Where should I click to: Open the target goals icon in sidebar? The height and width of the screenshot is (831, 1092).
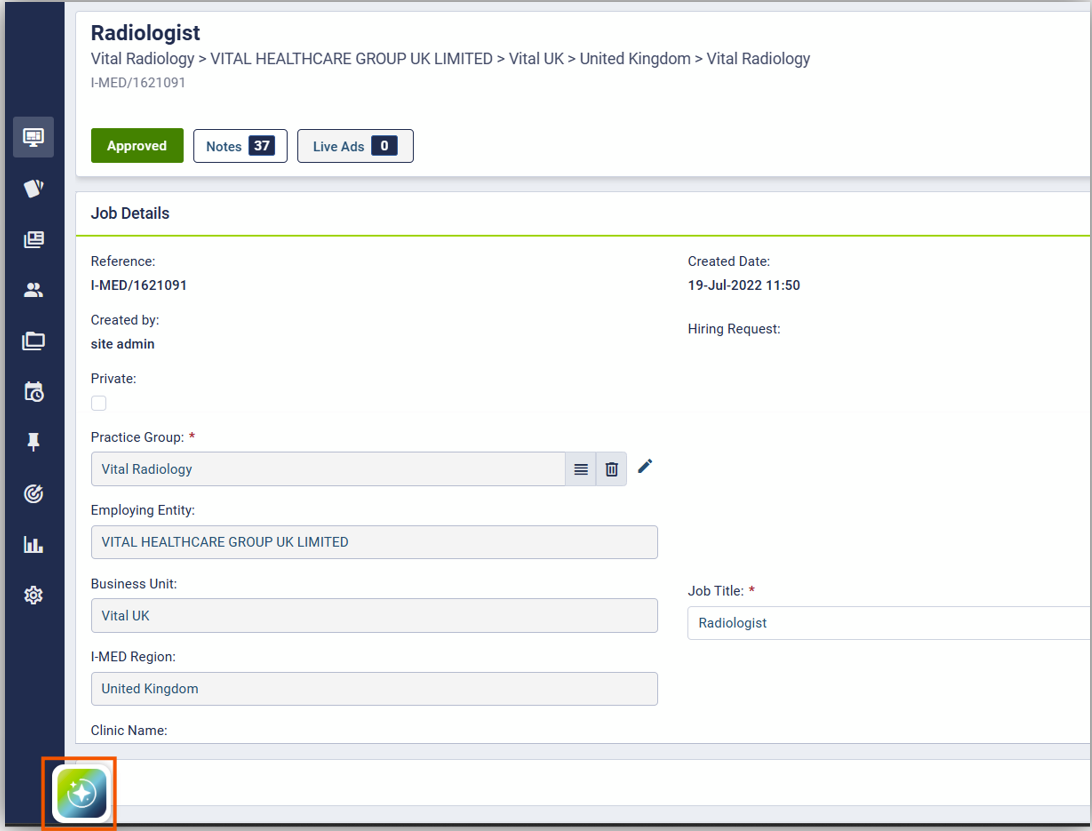[33, 493]
